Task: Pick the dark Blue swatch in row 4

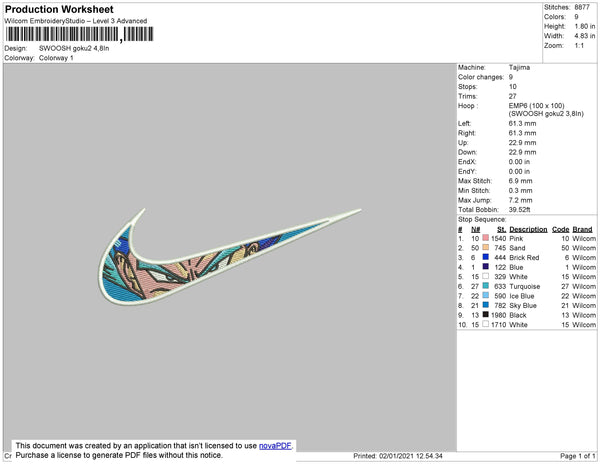Action: pos(486,267)
